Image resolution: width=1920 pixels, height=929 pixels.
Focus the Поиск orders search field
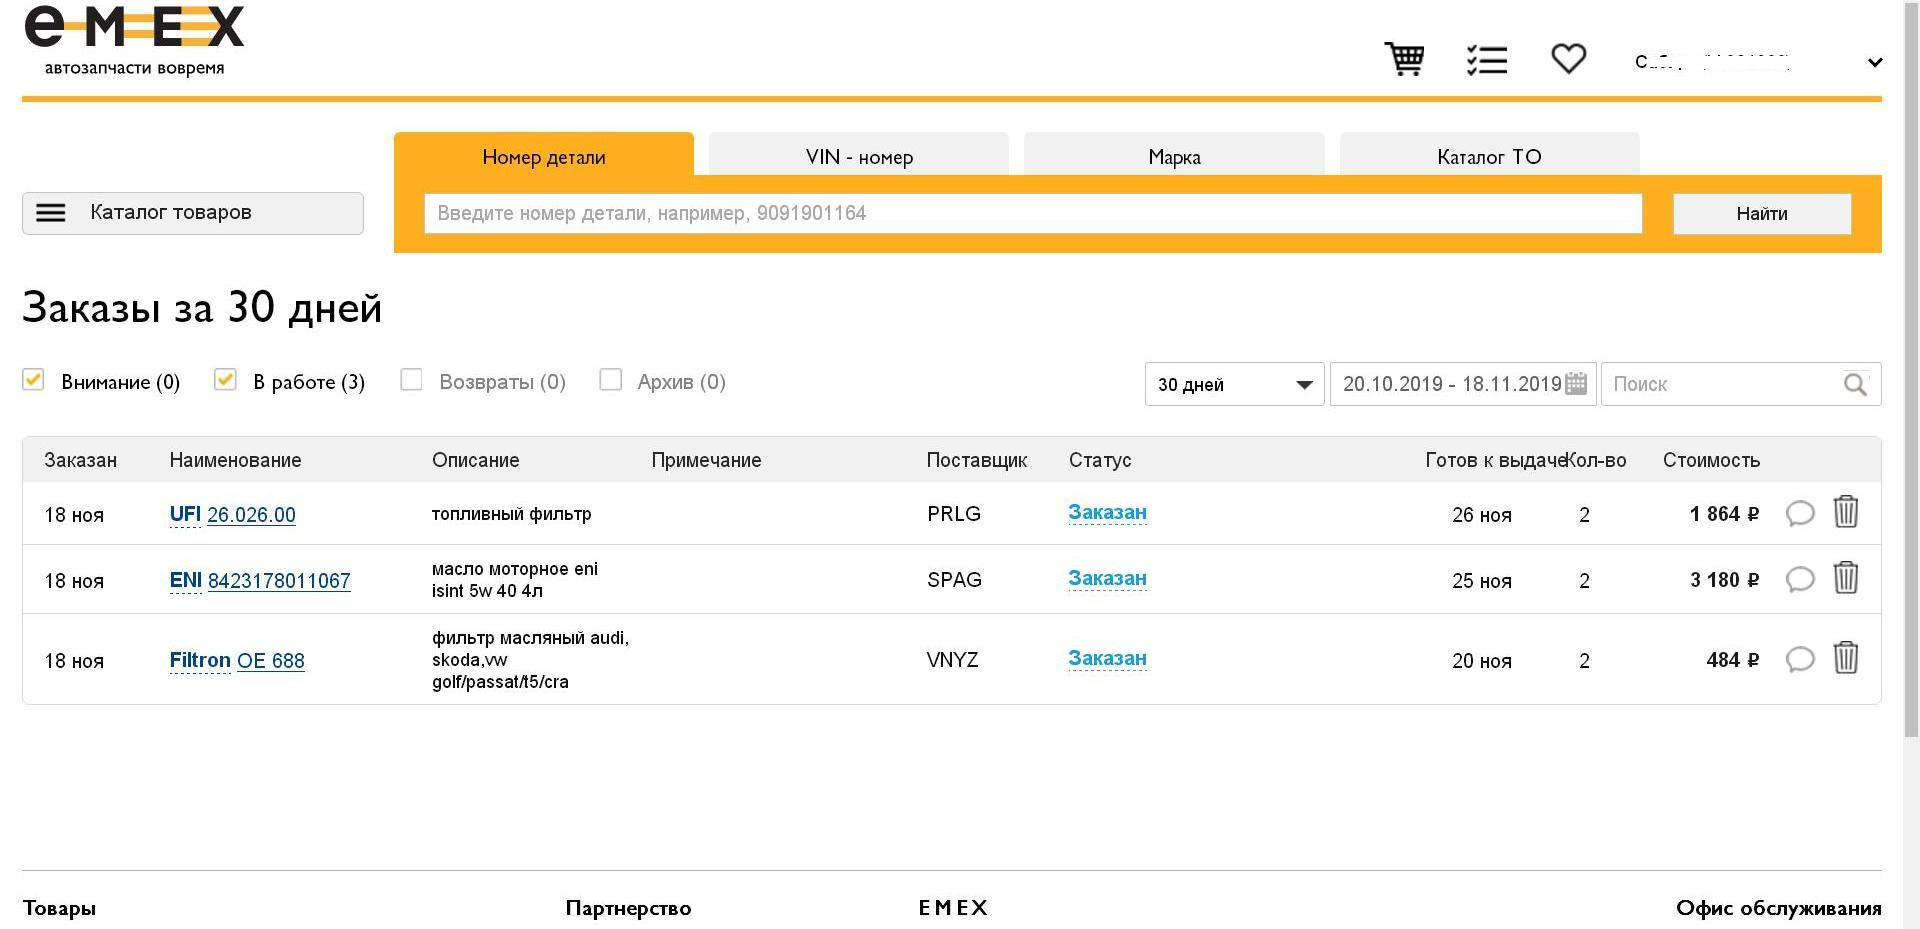(1741, 384)
